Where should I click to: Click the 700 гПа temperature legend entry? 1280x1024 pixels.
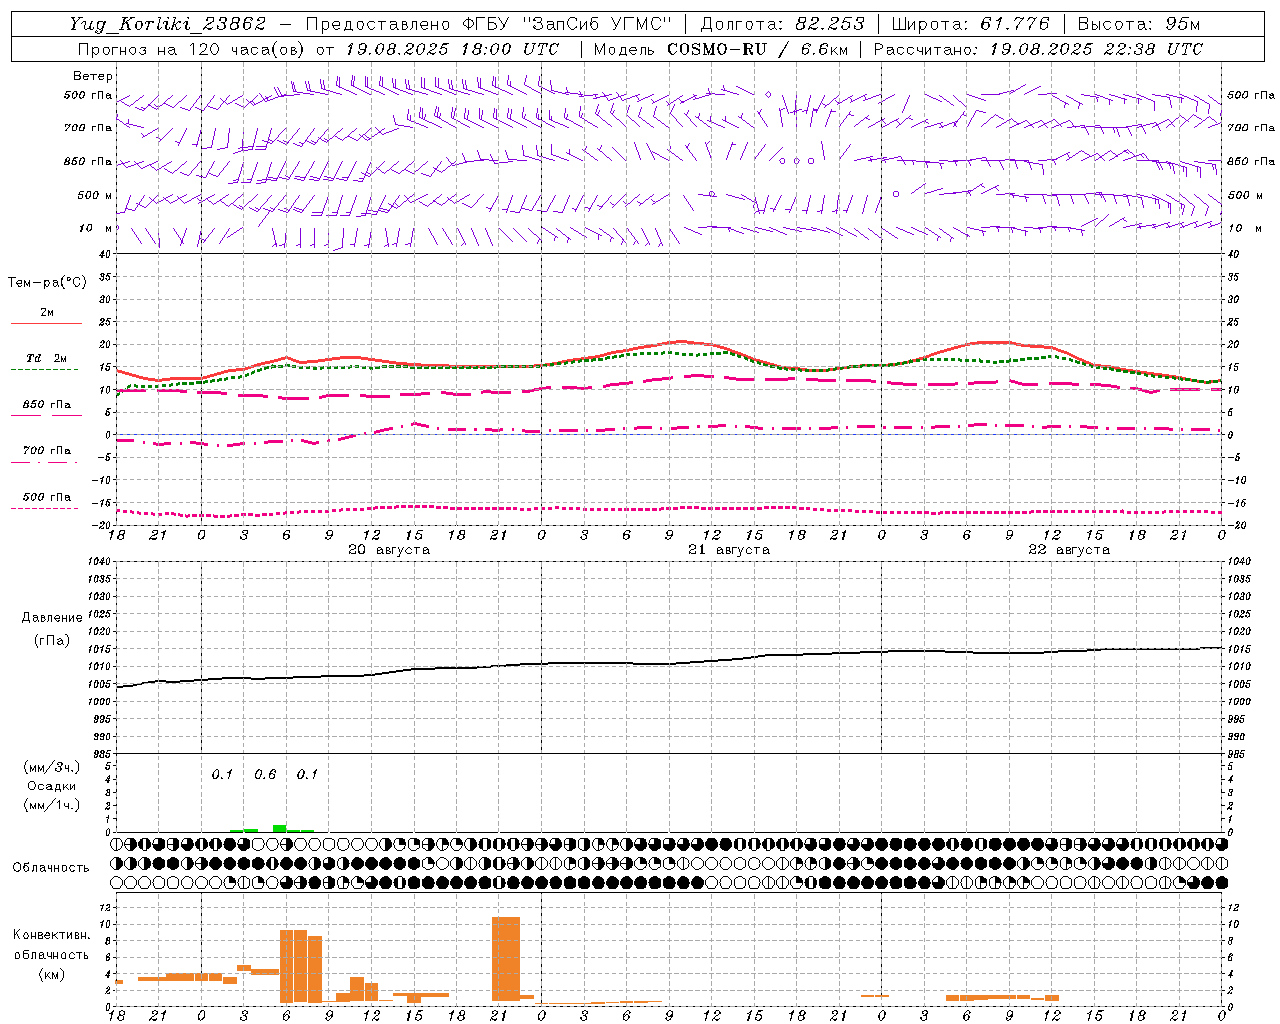pyautogui.click(x=47, y=451)
